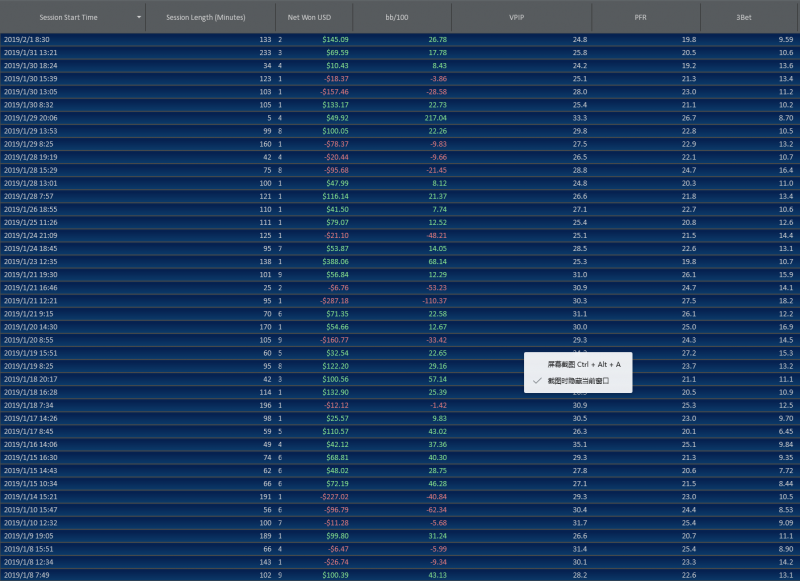This screenshot has height=581, width=800.
Task: Toggle the 截图时隐藏当前窗口 checked option
Action: (x=585, y=381)
